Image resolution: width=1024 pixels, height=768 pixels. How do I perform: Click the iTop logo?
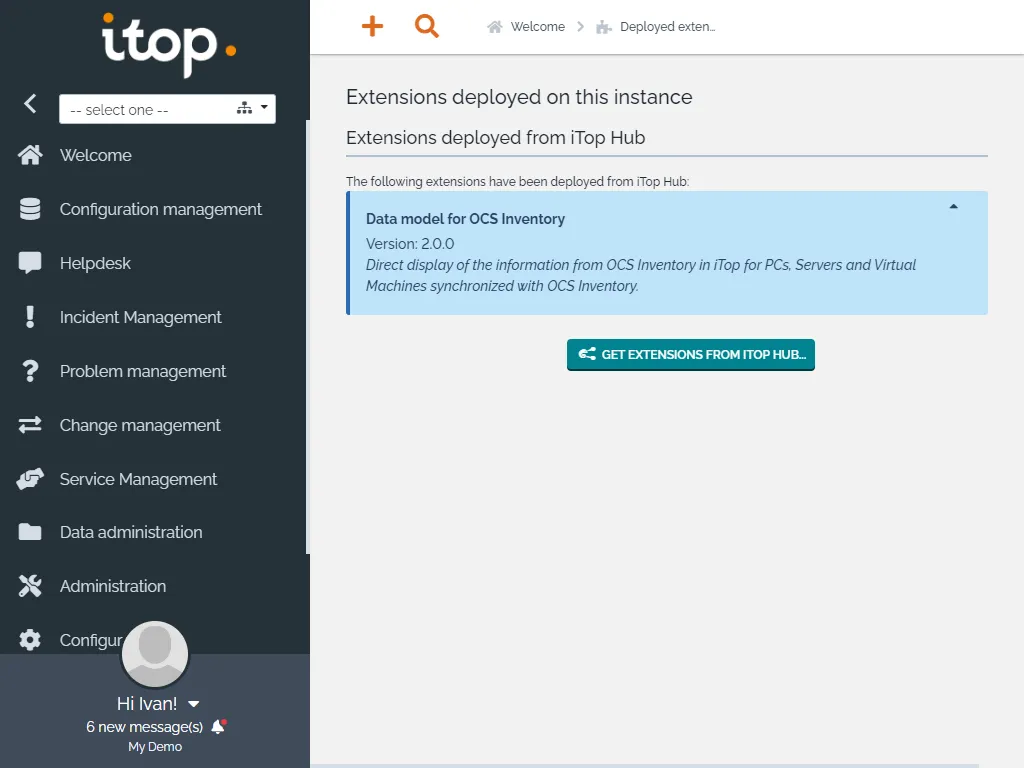tap(168, 46)
